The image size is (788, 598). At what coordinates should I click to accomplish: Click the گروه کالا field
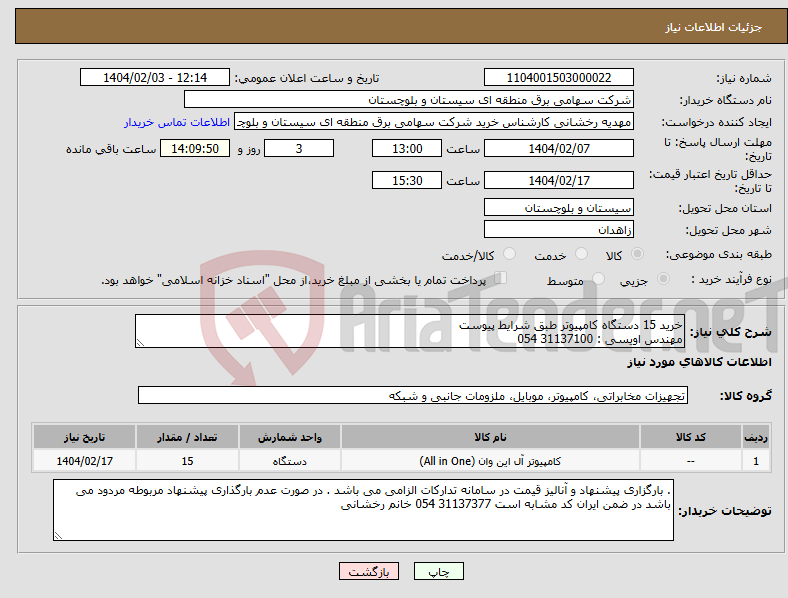[413, 395]
